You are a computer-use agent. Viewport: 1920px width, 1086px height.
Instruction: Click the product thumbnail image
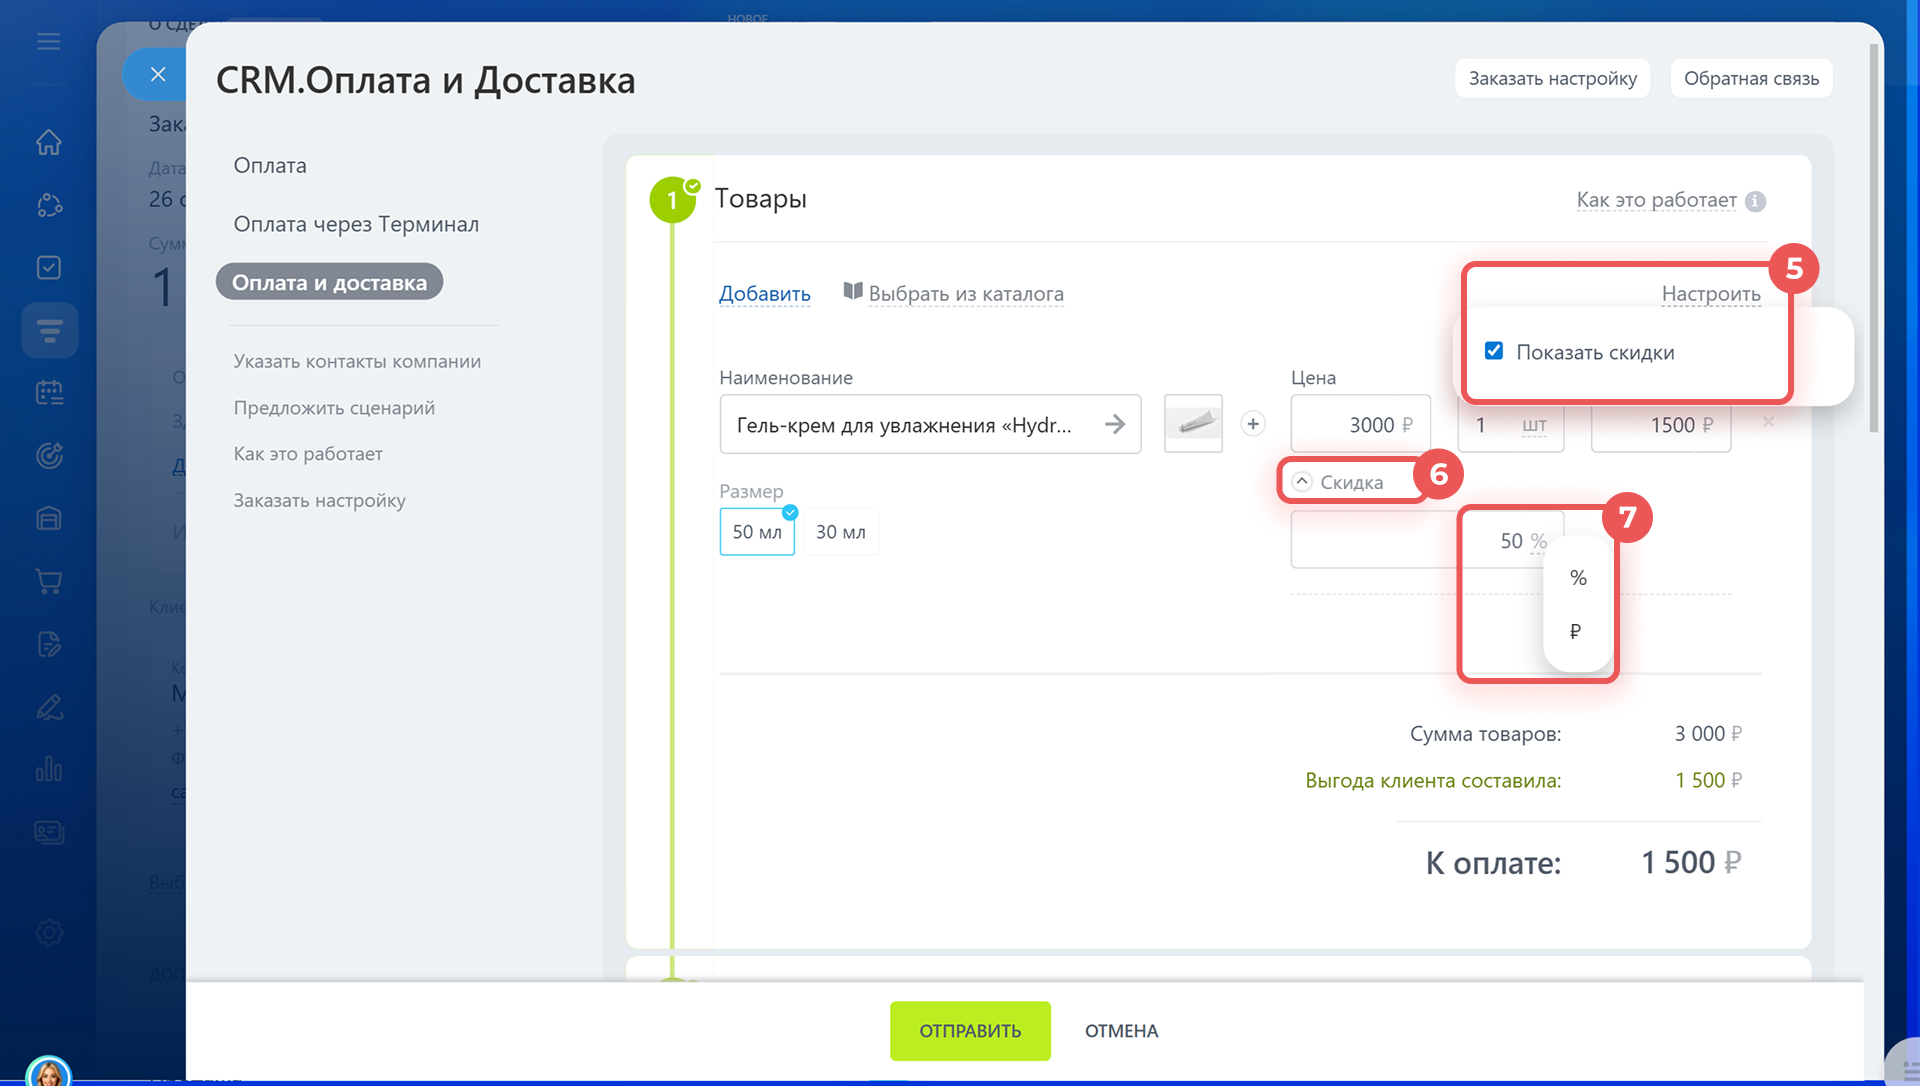click(1193, 424)
